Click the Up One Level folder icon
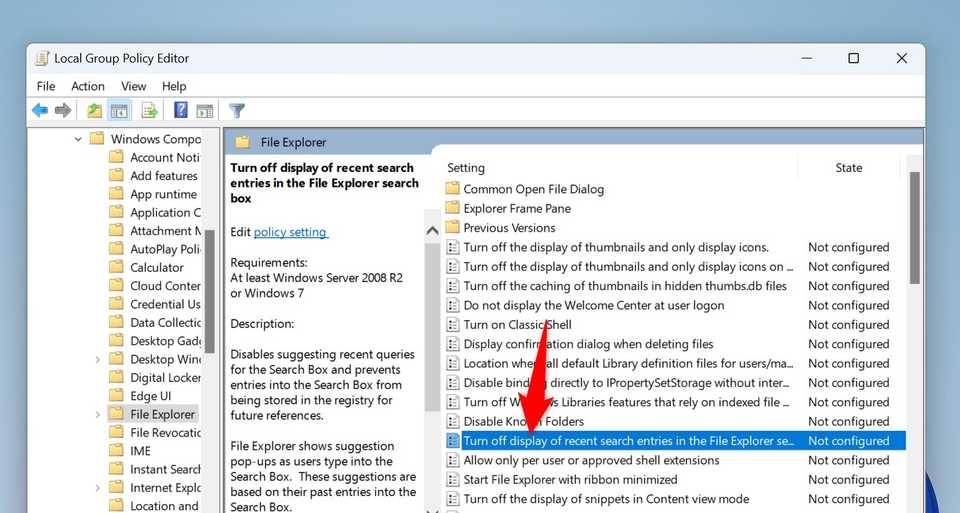The height and width of the screenshot is (513, 960). [94, 110]
